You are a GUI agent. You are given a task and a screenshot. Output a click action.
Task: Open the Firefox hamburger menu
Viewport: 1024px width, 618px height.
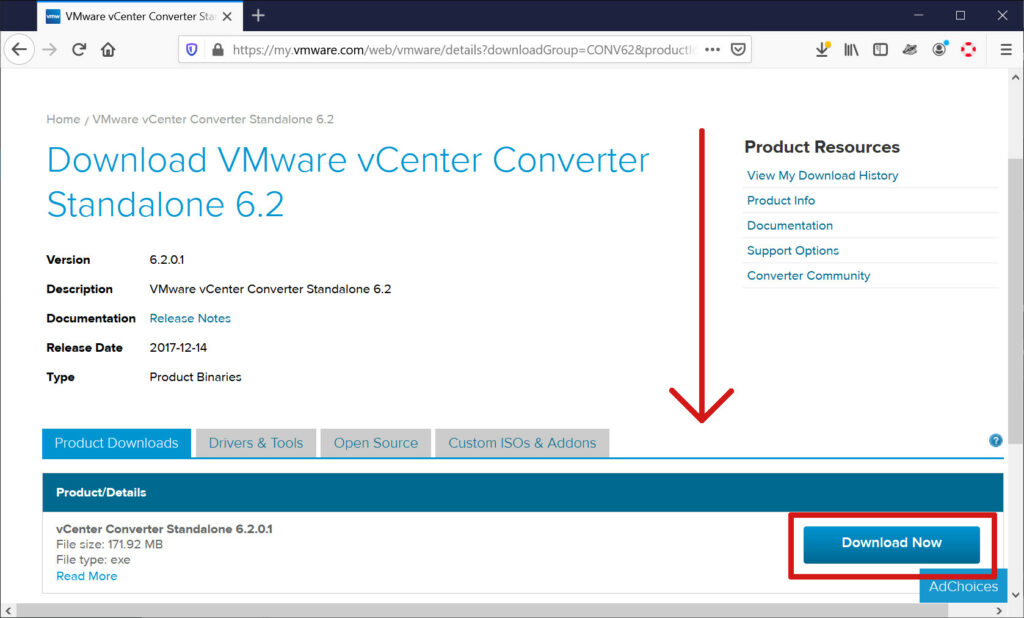click(x=1006, y=50)
